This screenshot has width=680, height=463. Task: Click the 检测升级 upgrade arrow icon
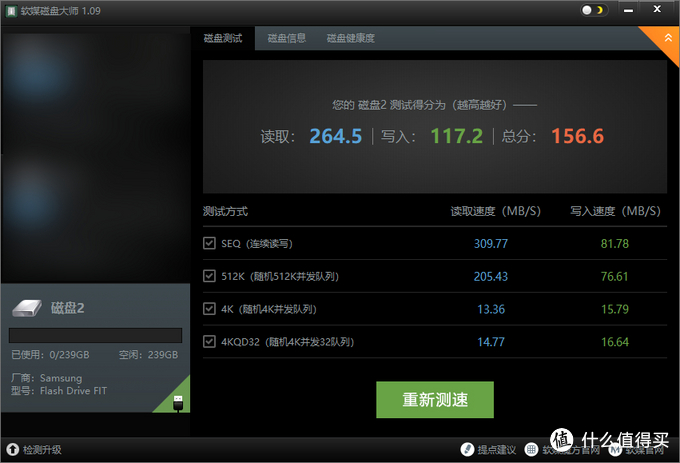coord(13,449)
